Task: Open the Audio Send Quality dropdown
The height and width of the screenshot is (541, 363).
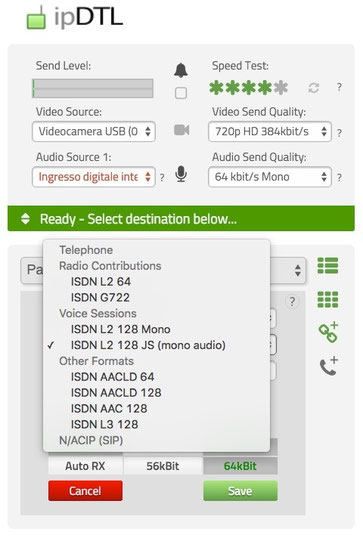Action: (x=270, y=177)
